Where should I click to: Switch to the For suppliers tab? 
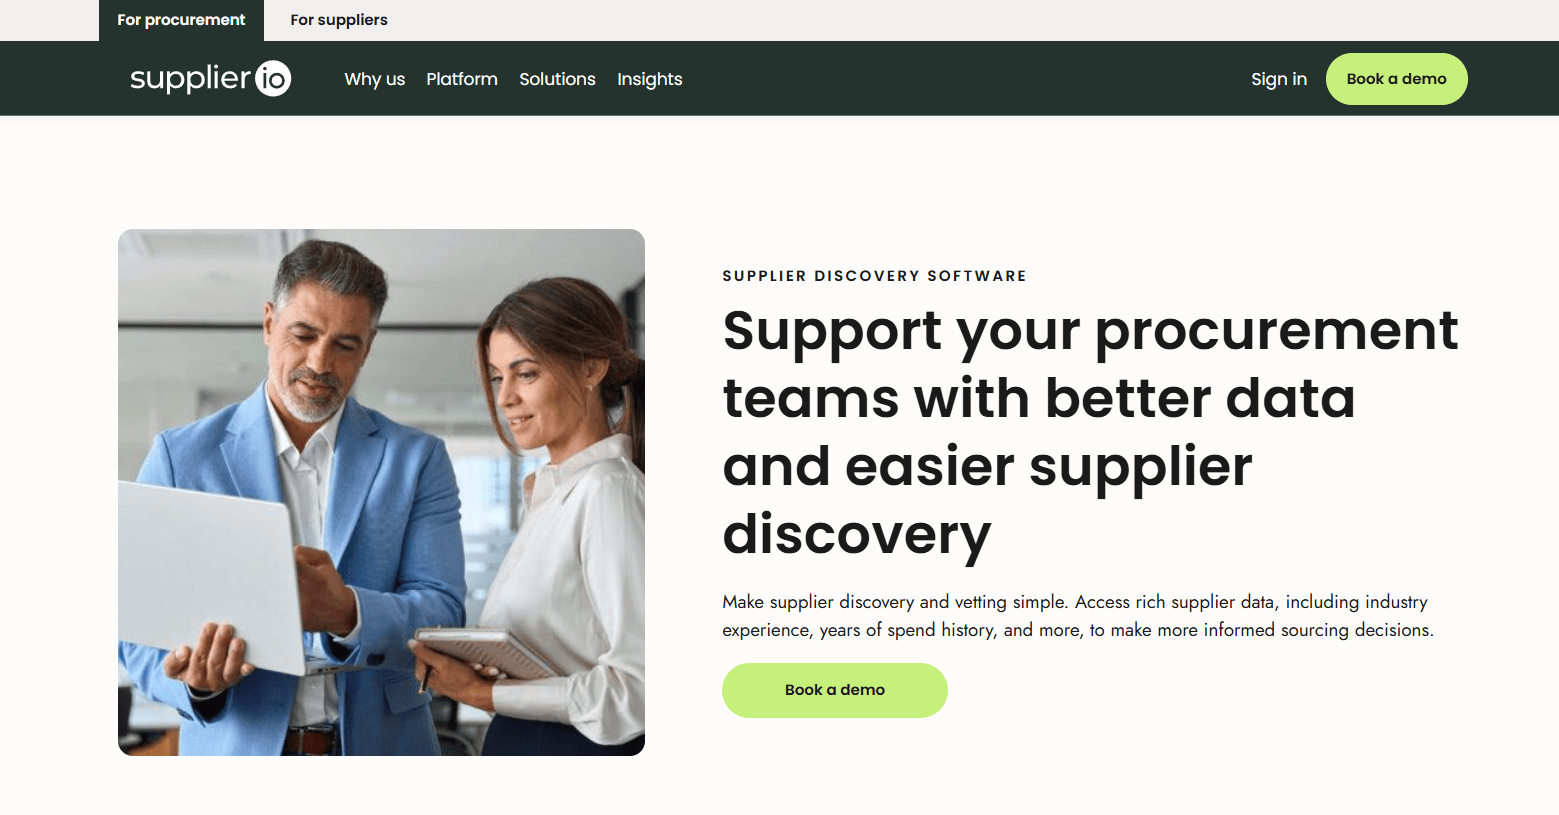coord(339,20)
